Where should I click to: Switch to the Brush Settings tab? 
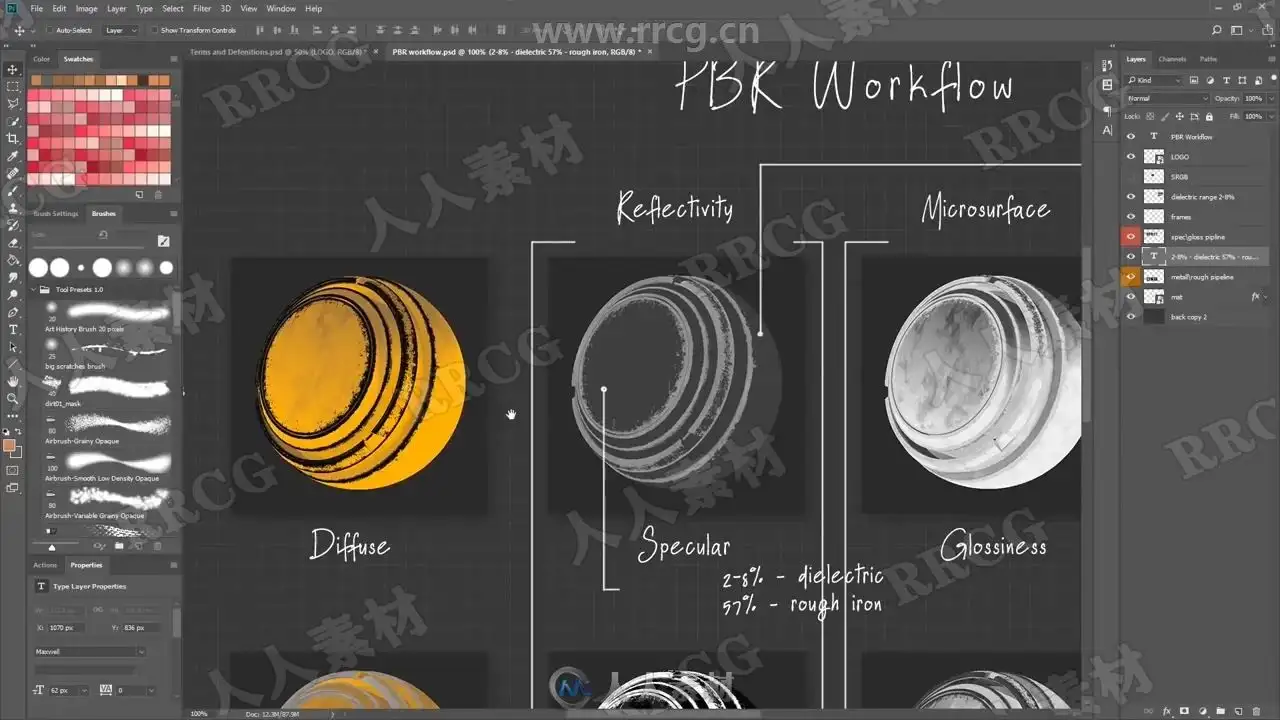56,213
